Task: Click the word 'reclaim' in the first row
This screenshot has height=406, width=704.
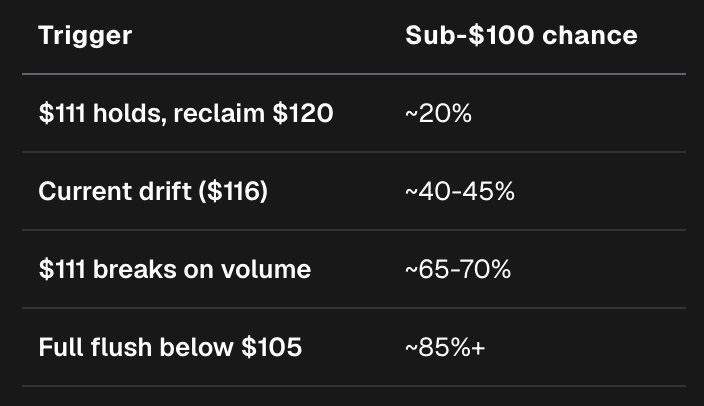Action: click(x=219, y=113)
